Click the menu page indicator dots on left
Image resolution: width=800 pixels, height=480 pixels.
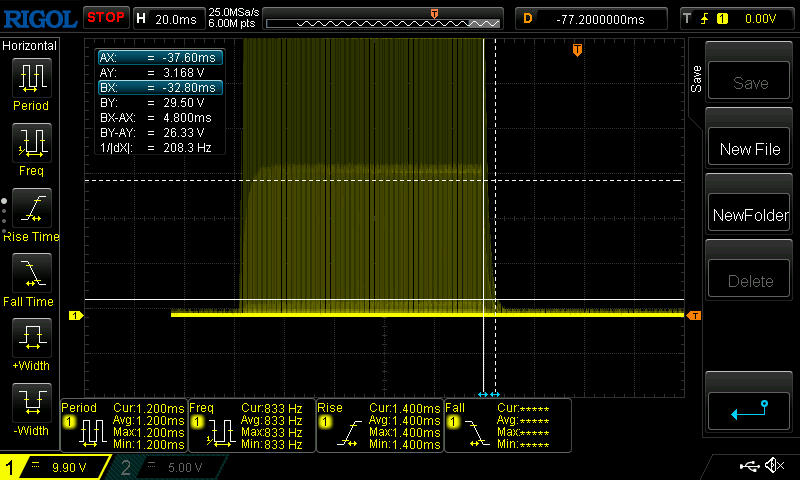click(4, 216)
